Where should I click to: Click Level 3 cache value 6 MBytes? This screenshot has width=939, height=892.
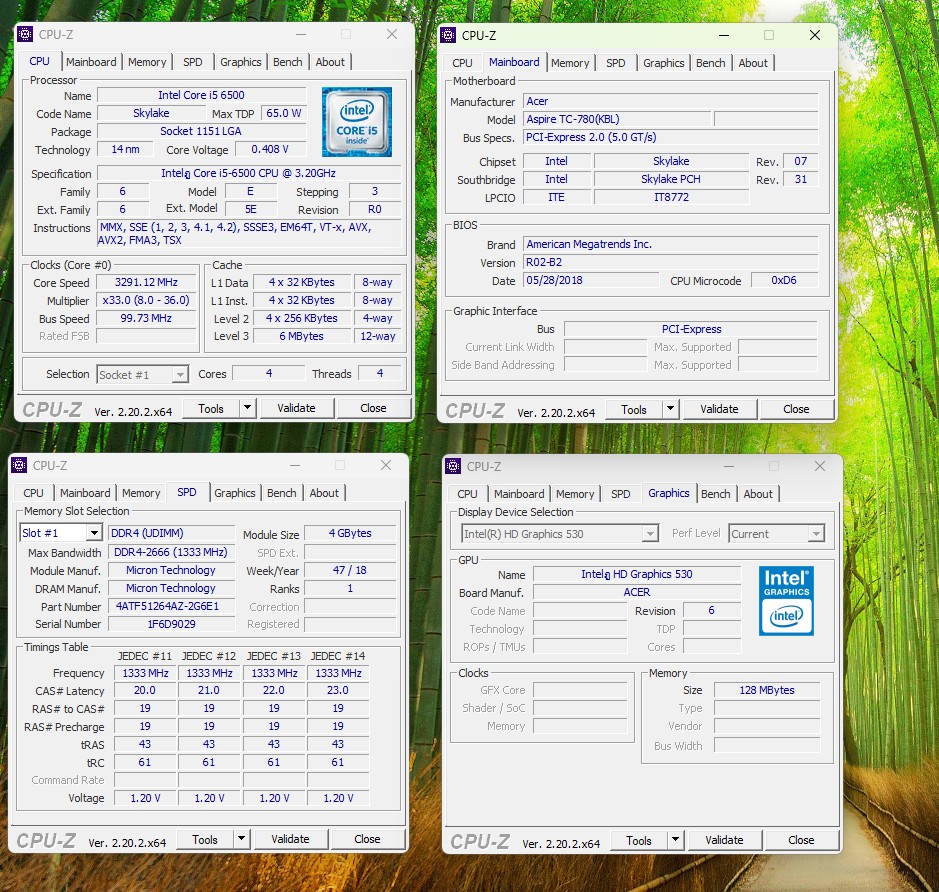click(301, 336)
